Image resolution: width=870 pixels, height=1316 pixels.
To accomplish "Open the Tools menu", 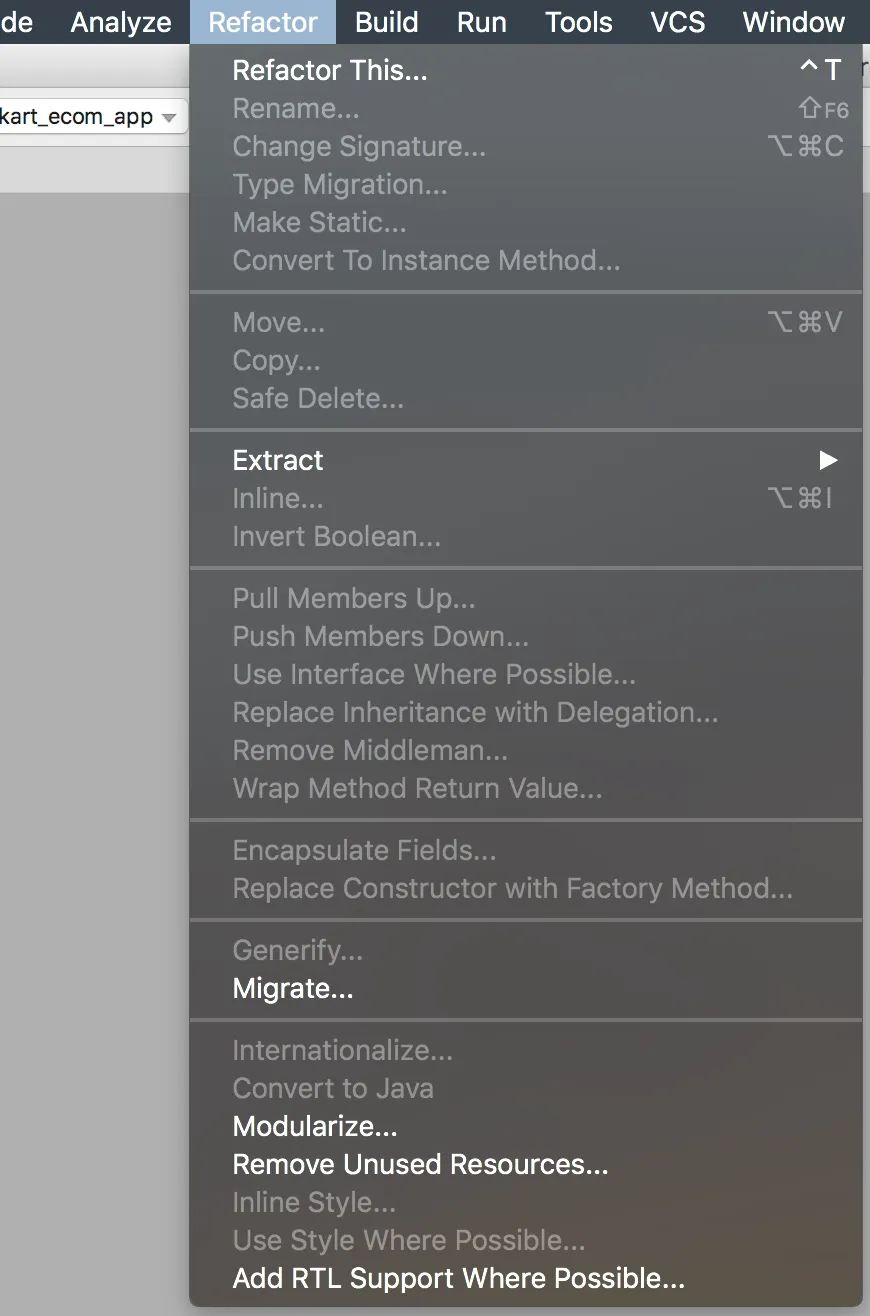I will [x=578, y=22].
